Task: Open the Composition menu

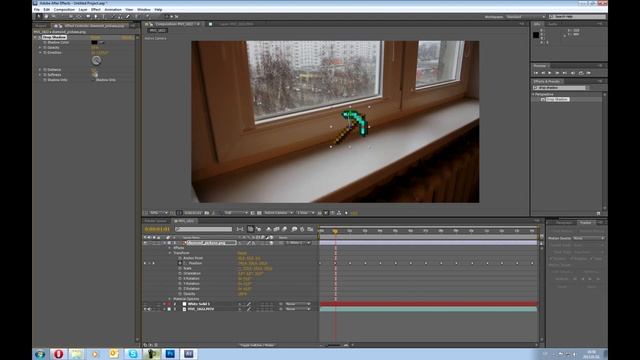Action: click(64, 9)
